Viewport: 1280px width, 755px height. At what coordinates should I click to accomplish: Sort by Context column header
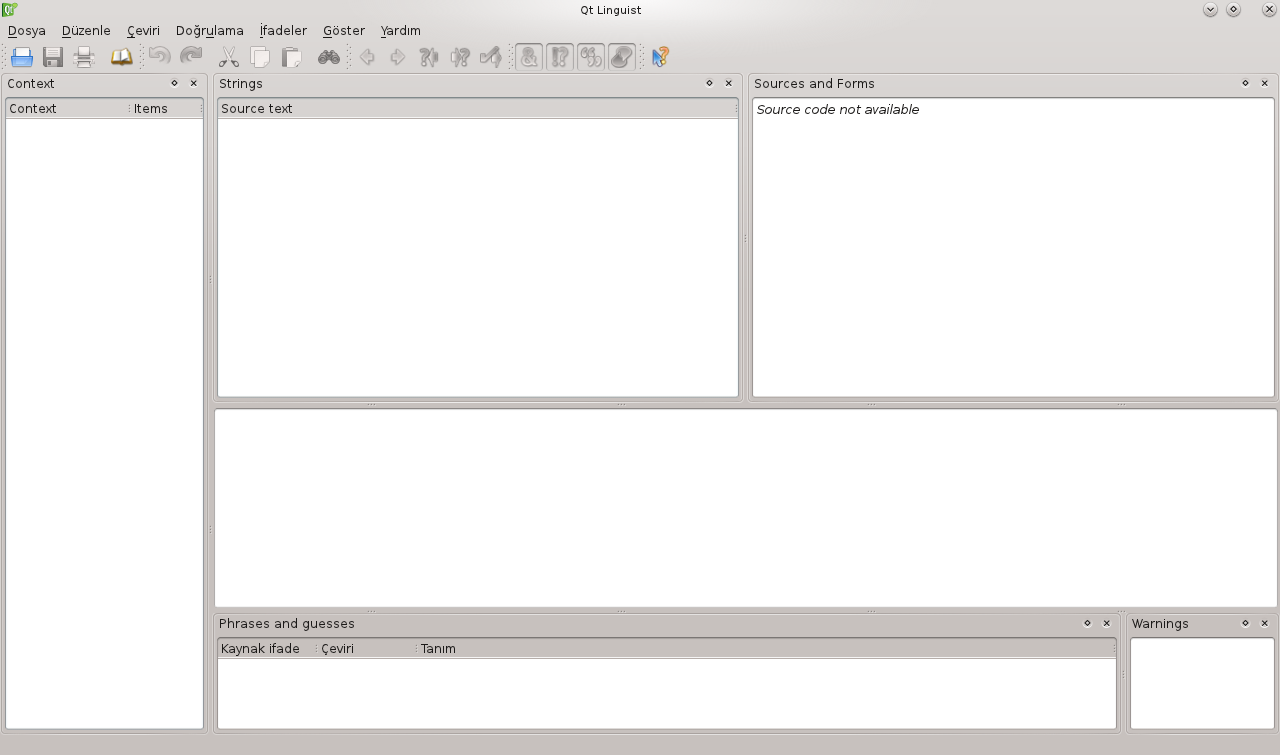pyautogui.click(x=67, y=108)
